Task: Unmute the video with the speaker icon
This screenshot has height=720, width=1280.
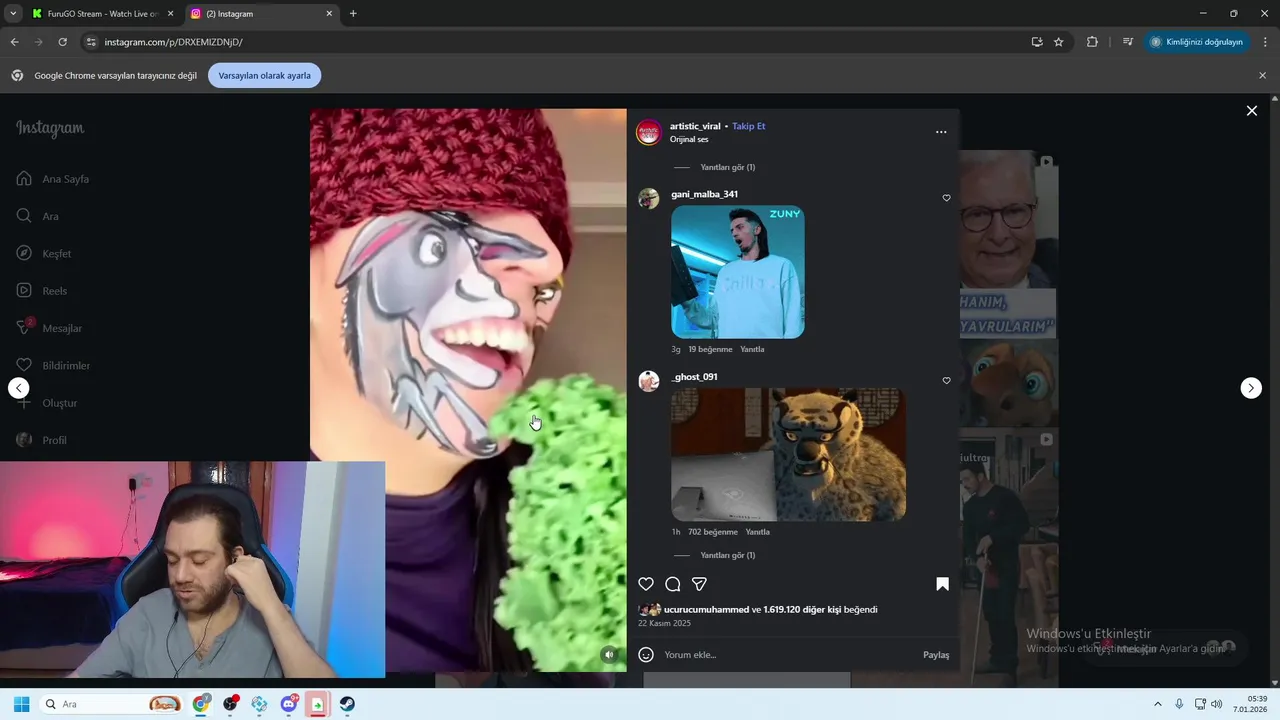Action: [x=609, y=654]
